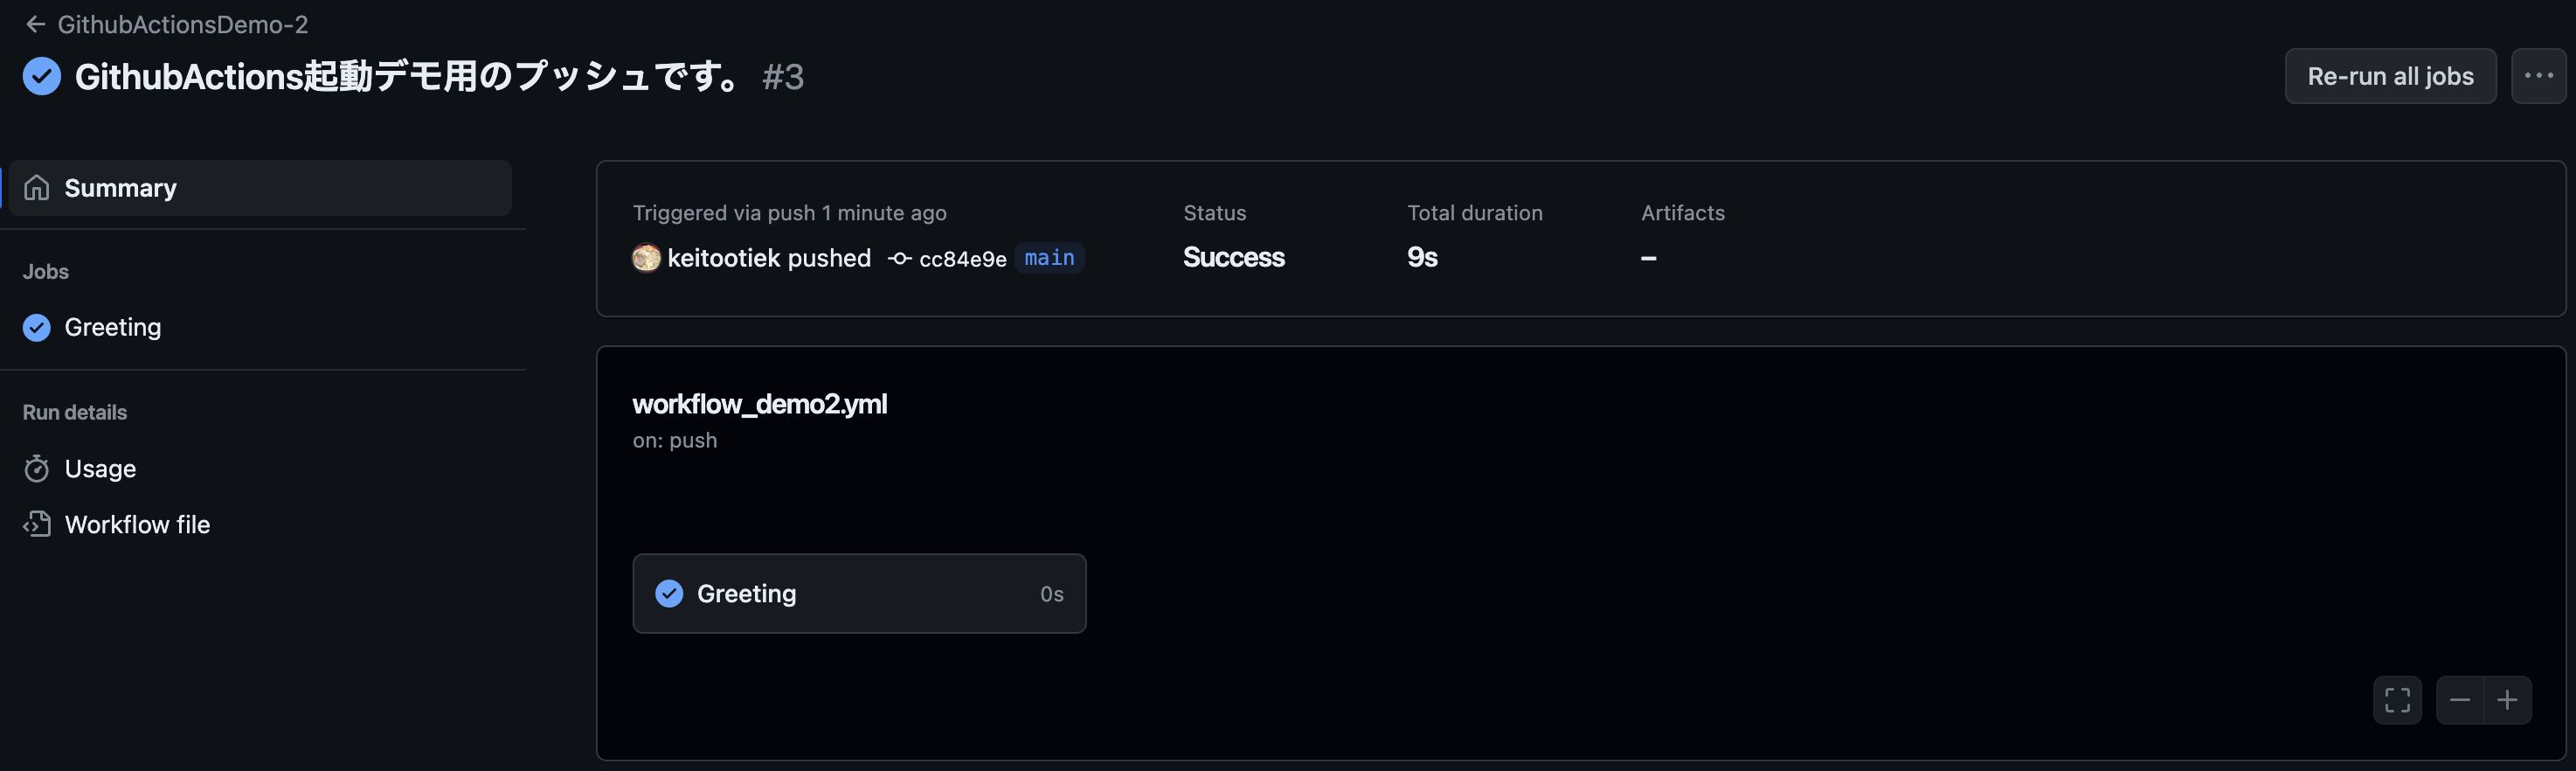
Task: Click the back arrow to GithubActionsDemo-2
Action: pos(36,24)
